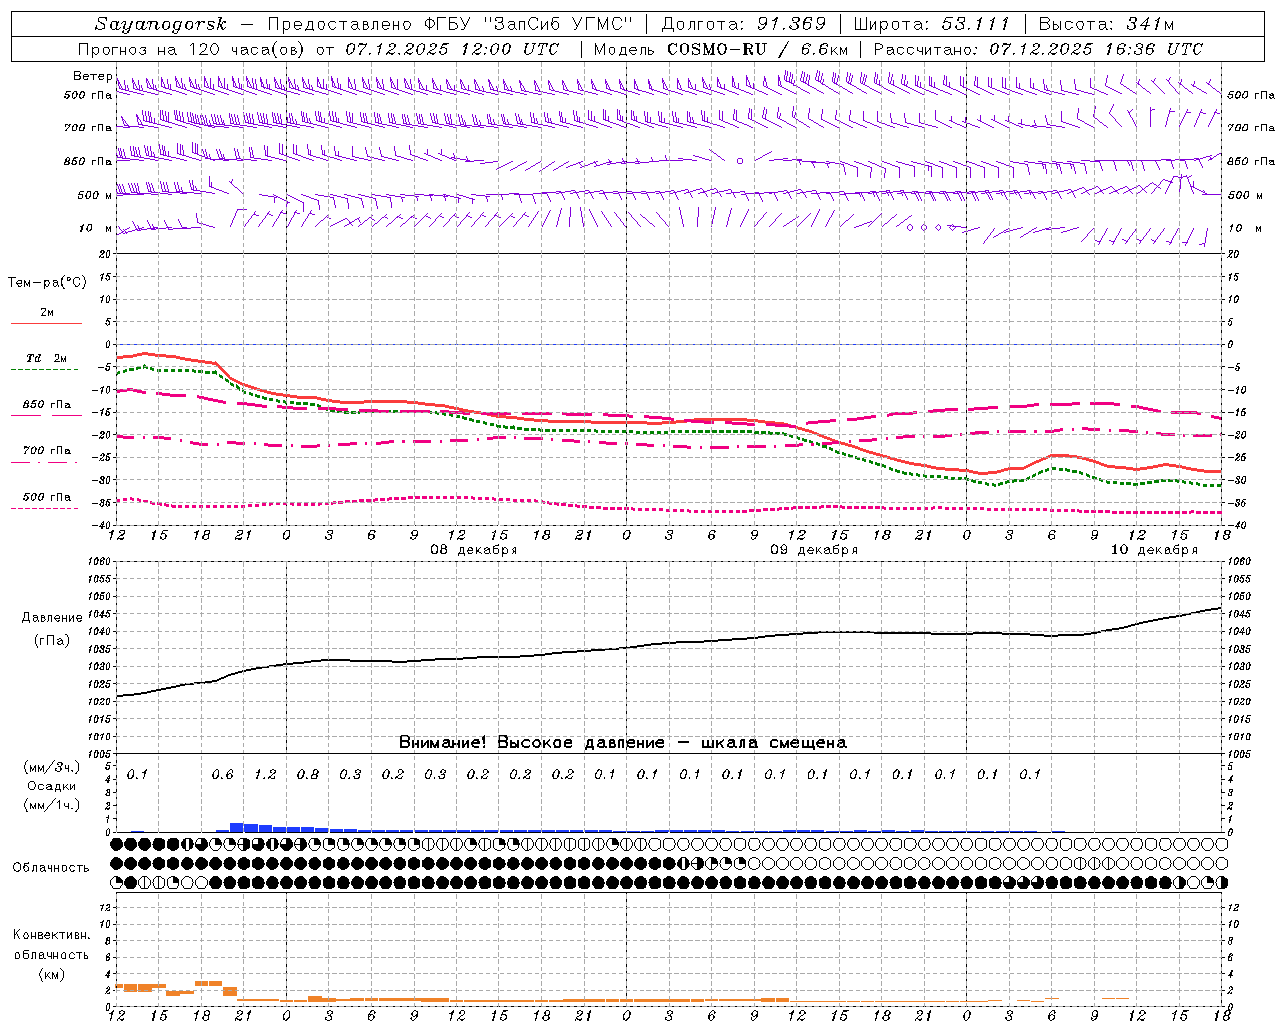Click the '0.6' three-hour precipitation value
The image size is (1280, 1024).
pos(223,775)
